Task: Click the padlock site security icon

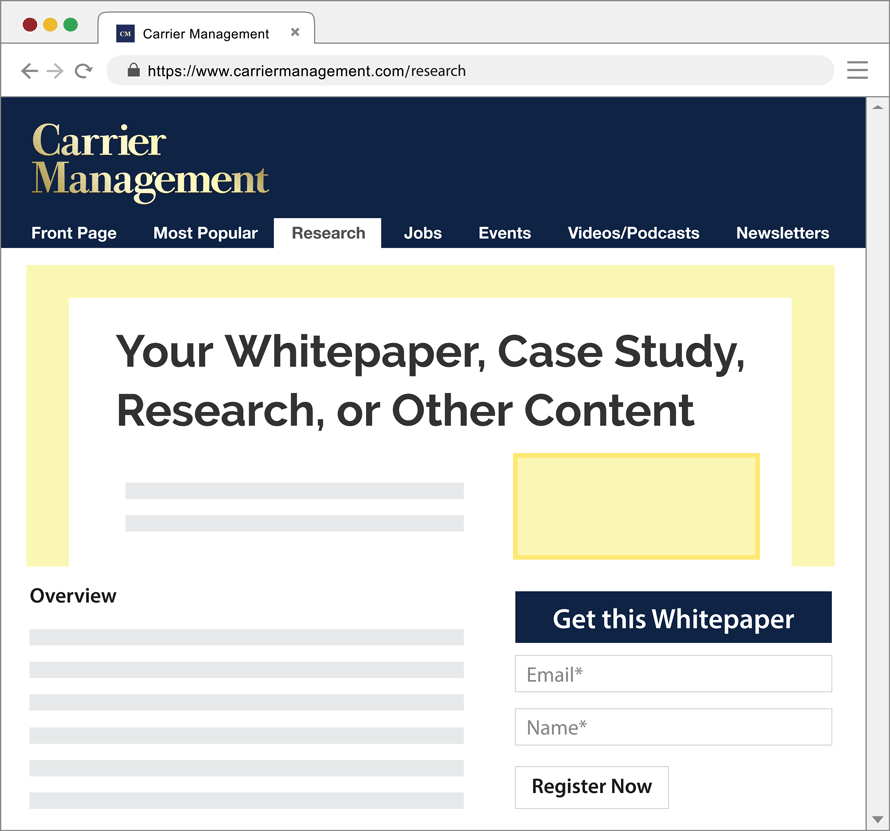Action: [x=132, y=71]
